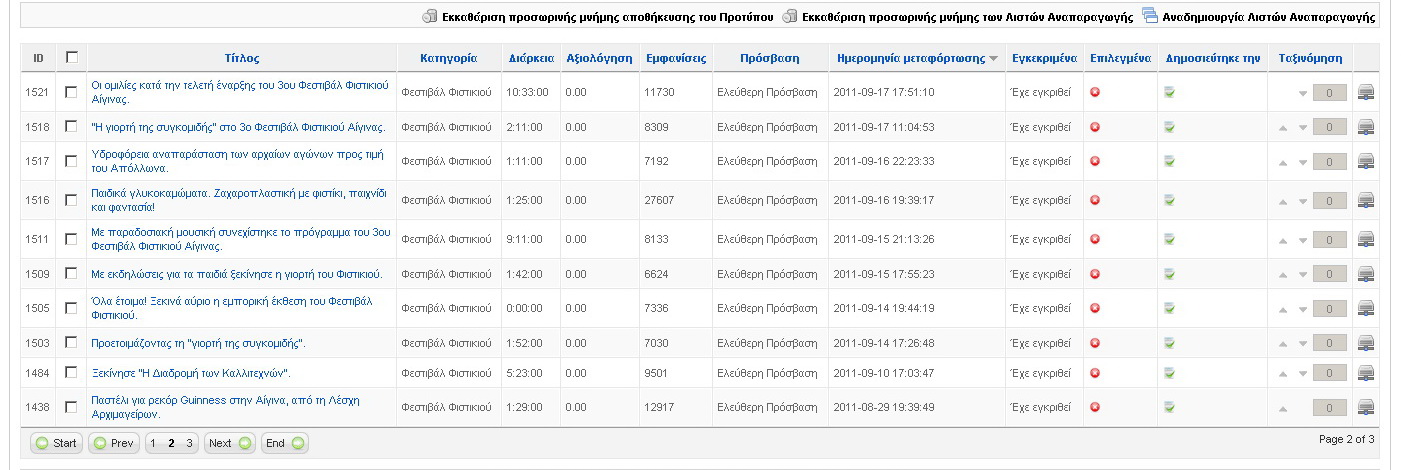Sort by 'Ημερομηνία μεταφόρτωσης' column header
This screenshot has height=470, width=1401.
click(x=910, y=59)
